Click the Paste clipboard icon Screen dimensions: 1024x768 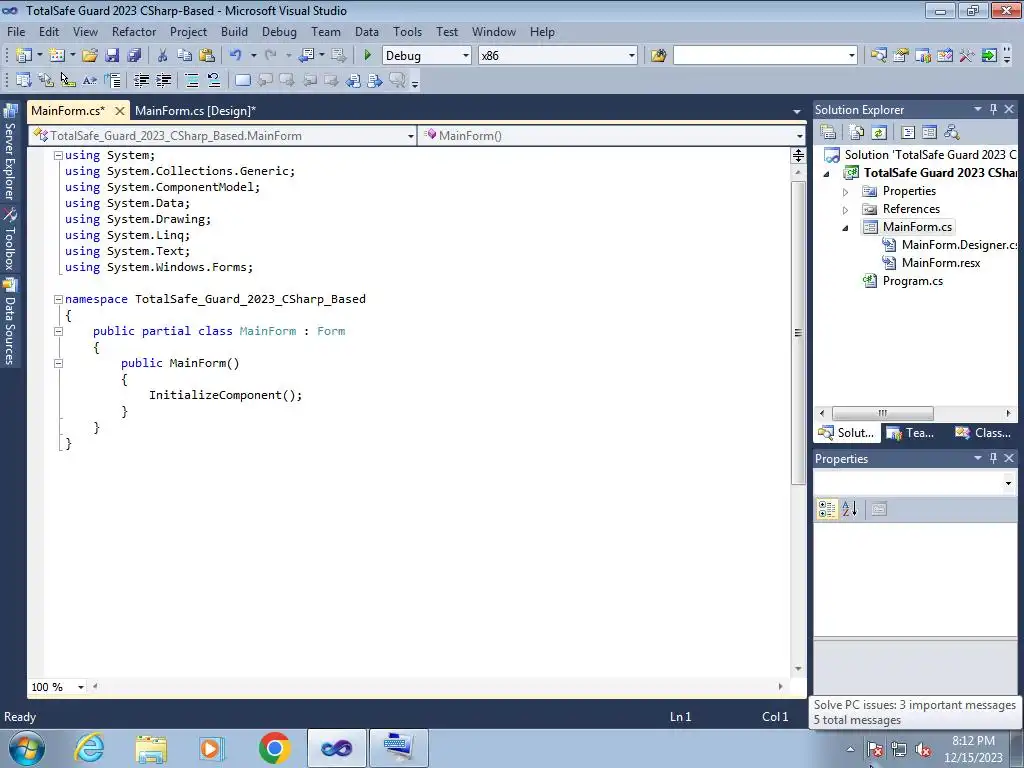207,56
